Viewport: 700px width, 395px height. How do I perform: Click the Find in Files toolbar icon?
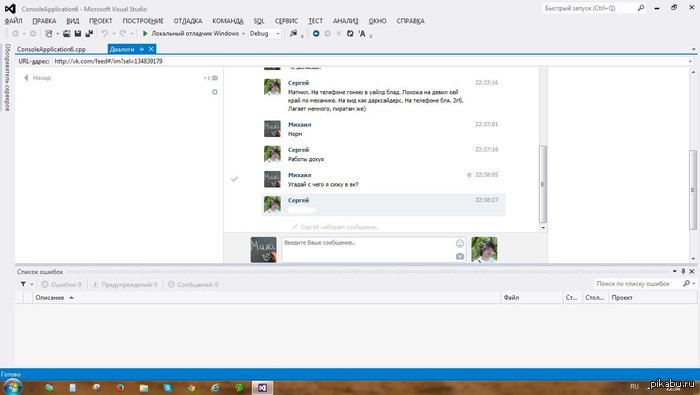coord(293,33)
